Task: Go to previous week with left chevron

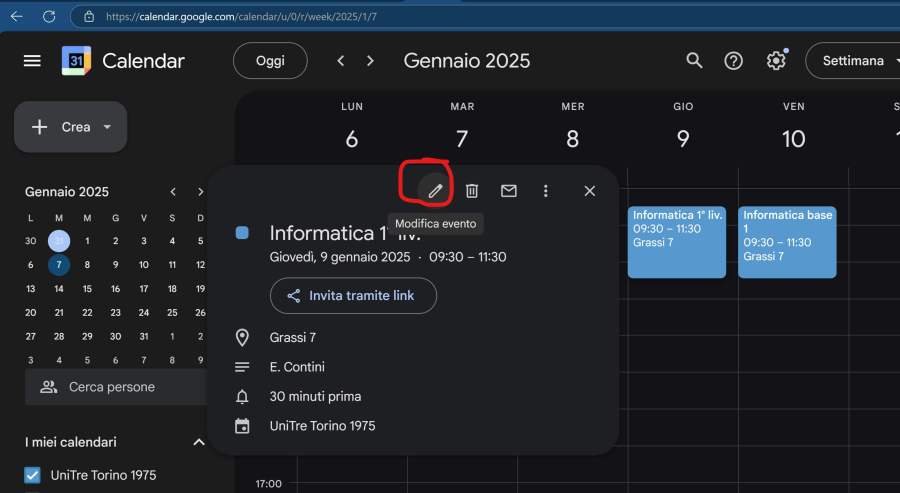Action: 341,61
